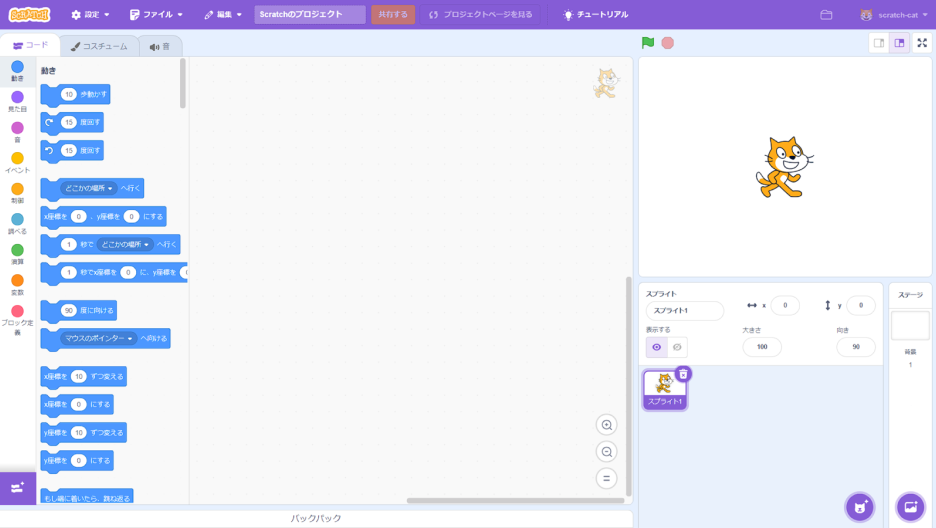Open the choose backdrop button

click(910, 507)
